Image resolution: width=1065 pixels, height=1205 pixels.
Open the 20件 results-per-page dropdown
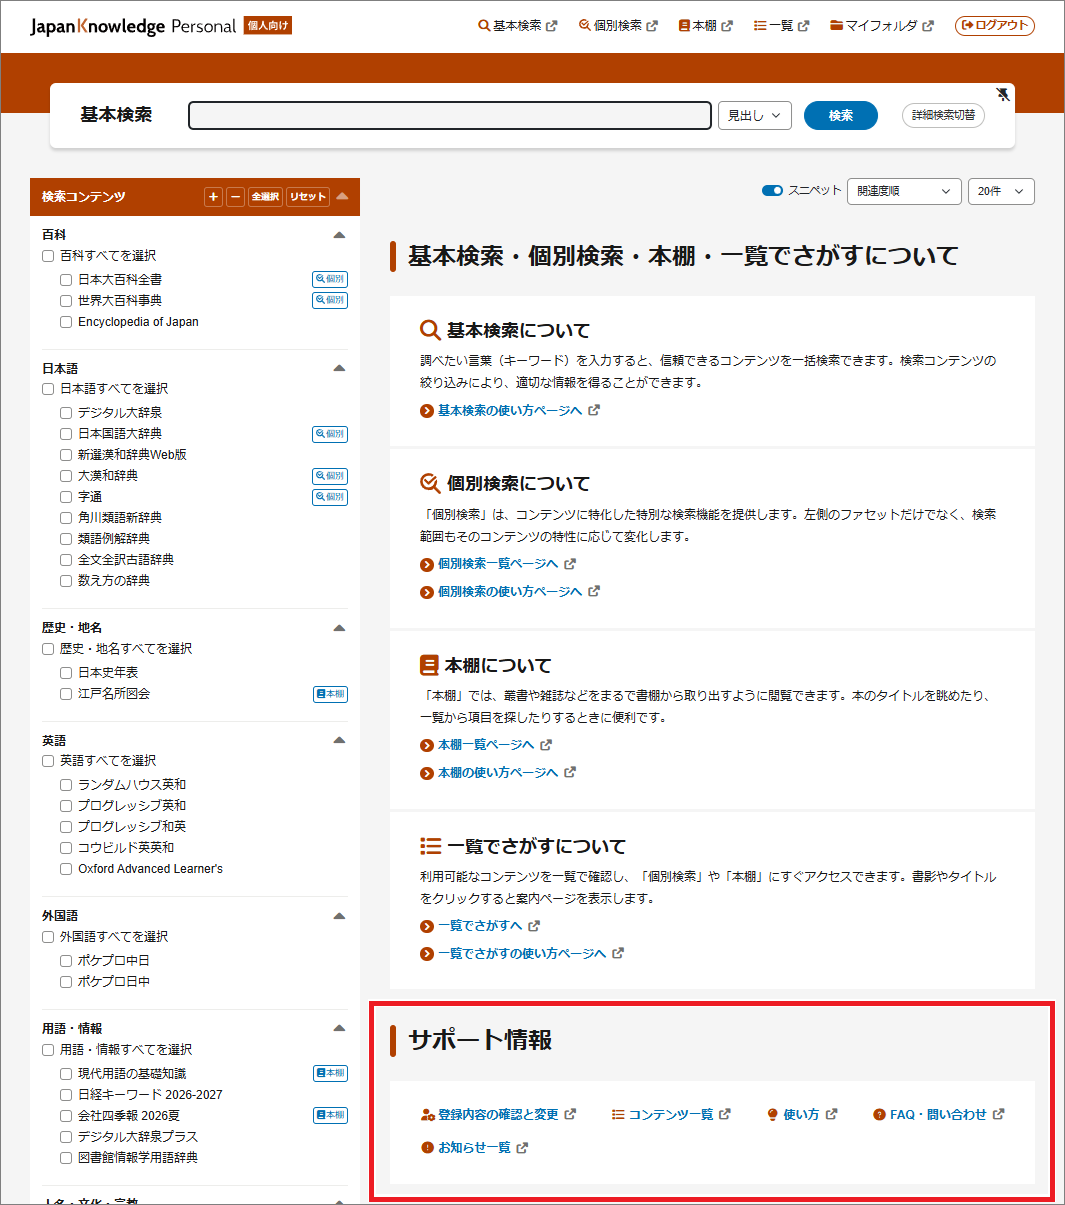click(x=1001, y=191)
